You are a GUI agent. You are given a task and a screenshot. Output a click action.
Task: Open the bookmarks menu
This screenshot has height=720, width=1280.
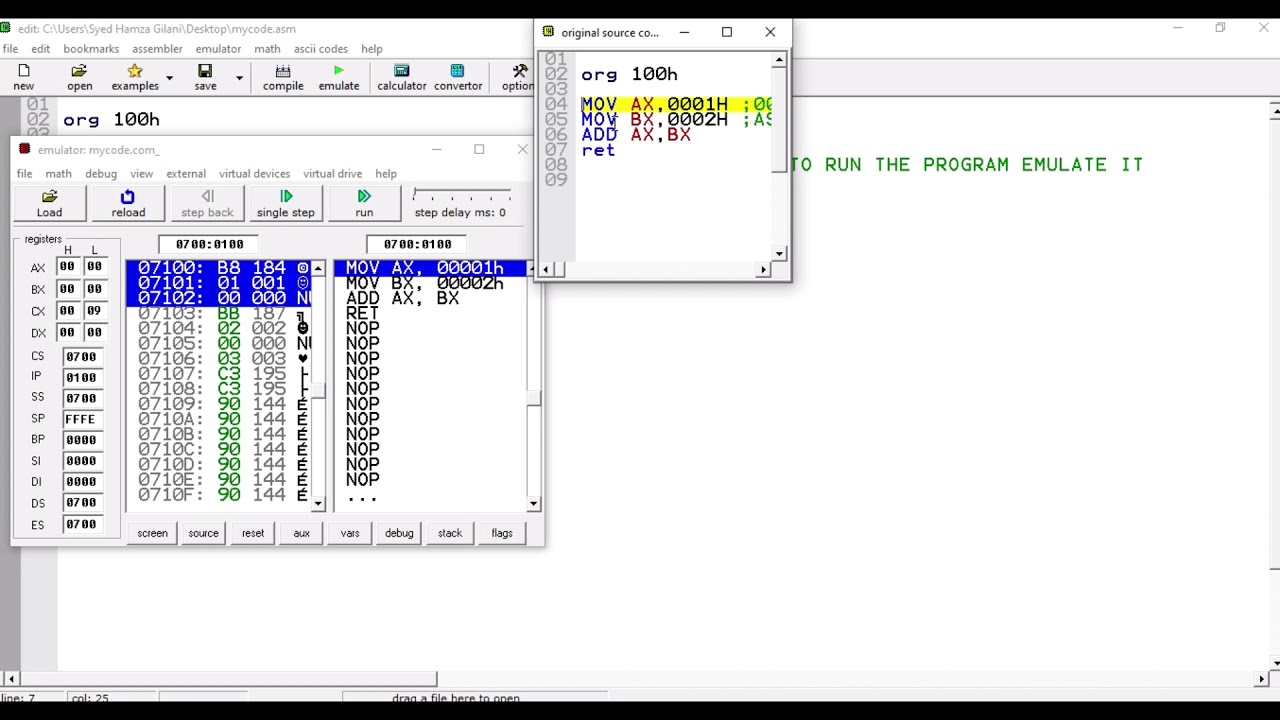tap(91, 49)
